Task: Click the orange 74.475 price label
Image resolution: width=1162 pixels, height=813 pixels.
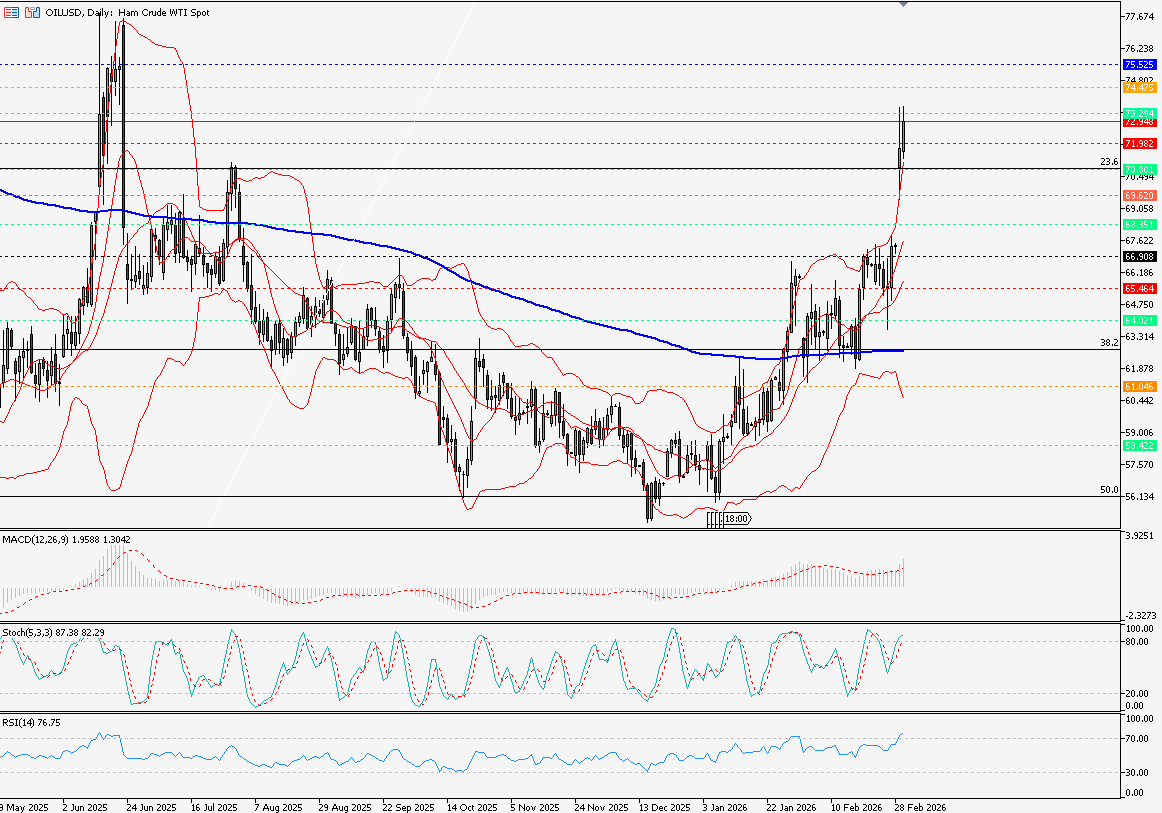Action: [1140, 88]
